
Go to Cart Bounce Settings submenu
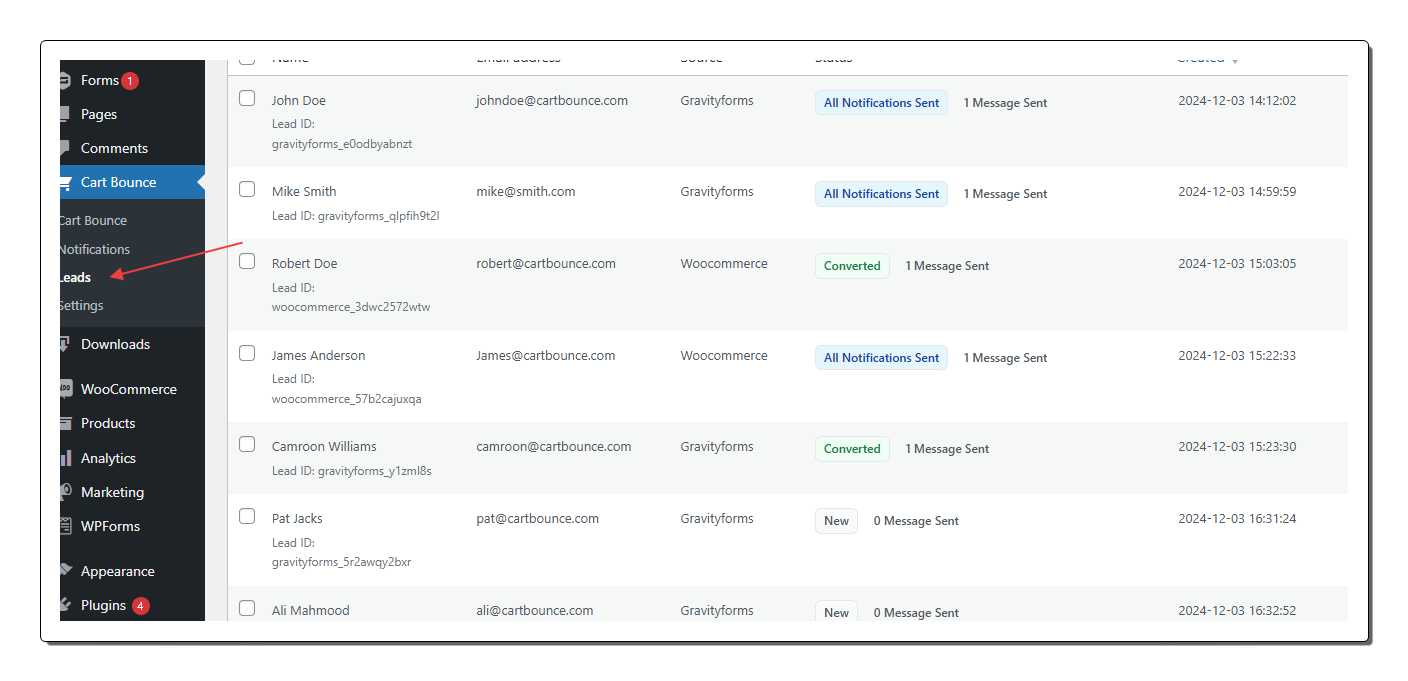[x=81, y=305]
